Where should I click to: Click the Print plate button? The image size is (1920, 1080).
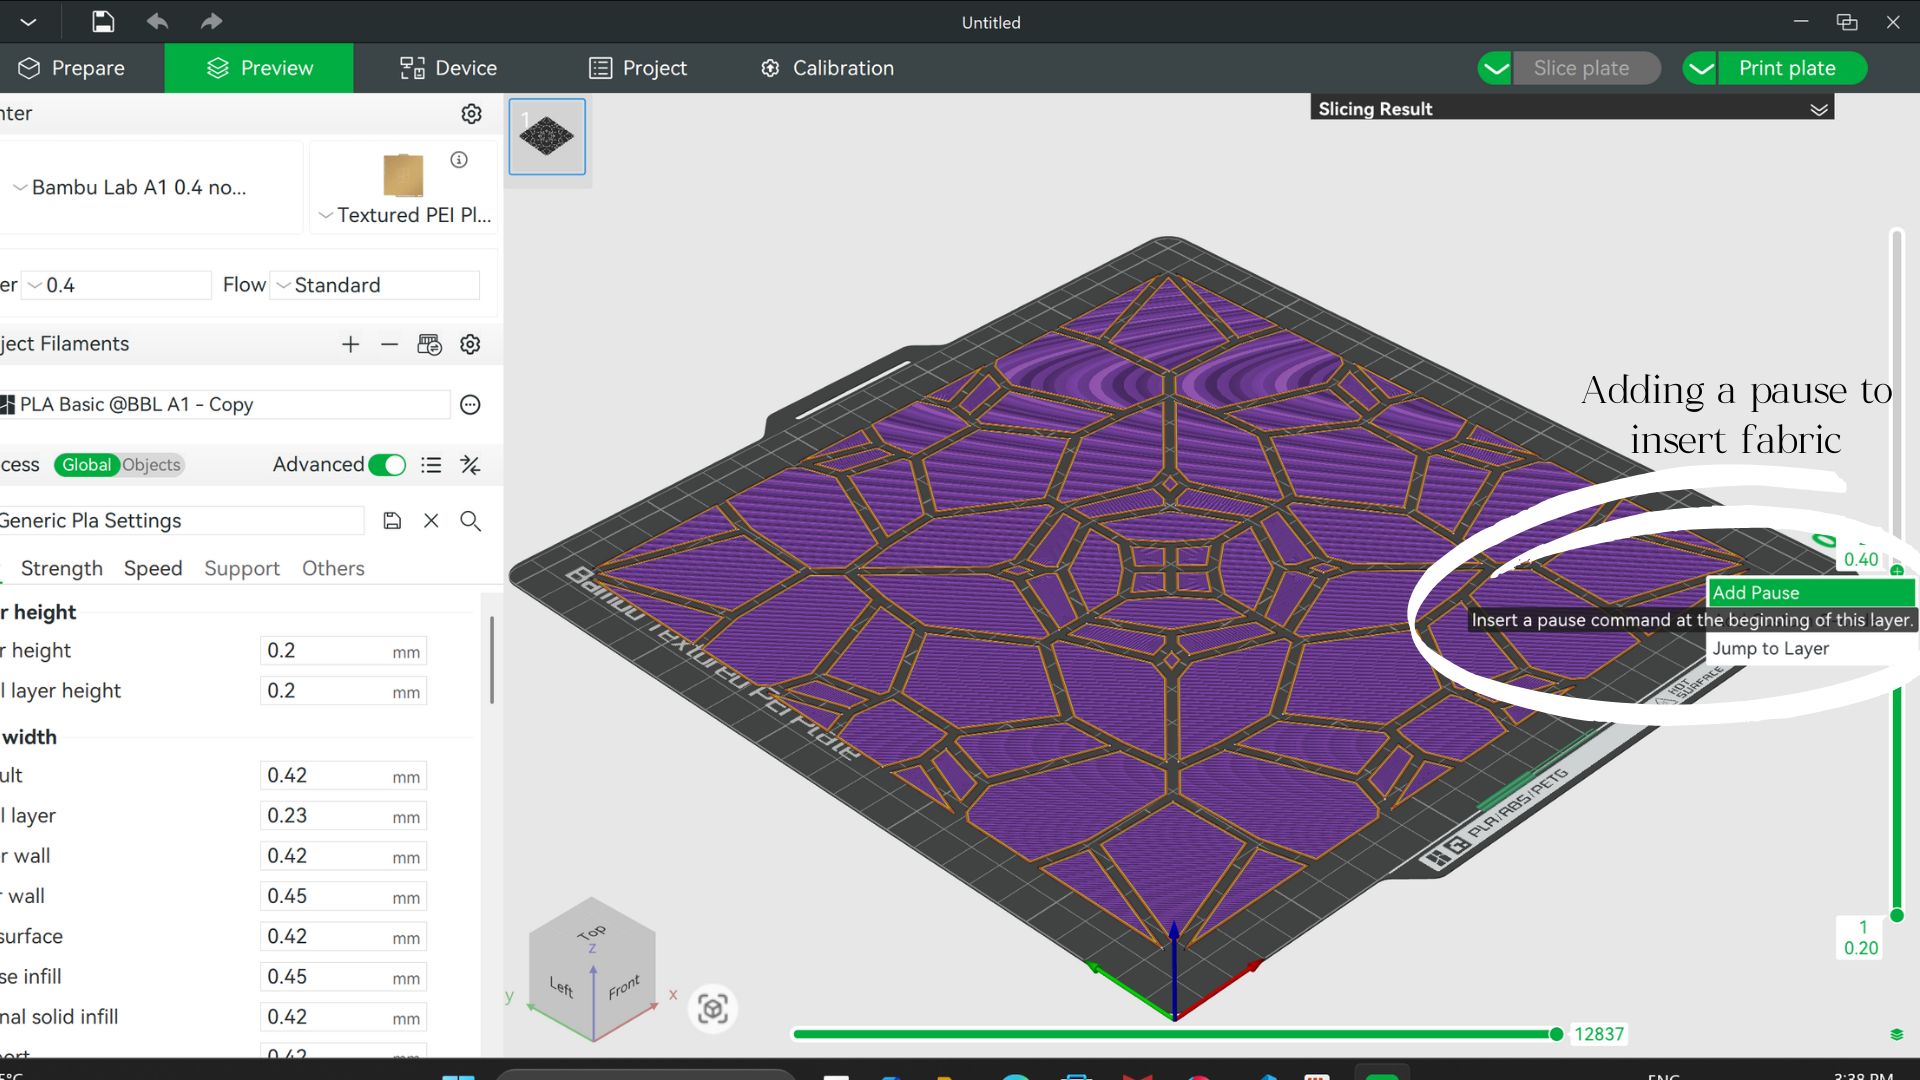(x=1787, y=68)
